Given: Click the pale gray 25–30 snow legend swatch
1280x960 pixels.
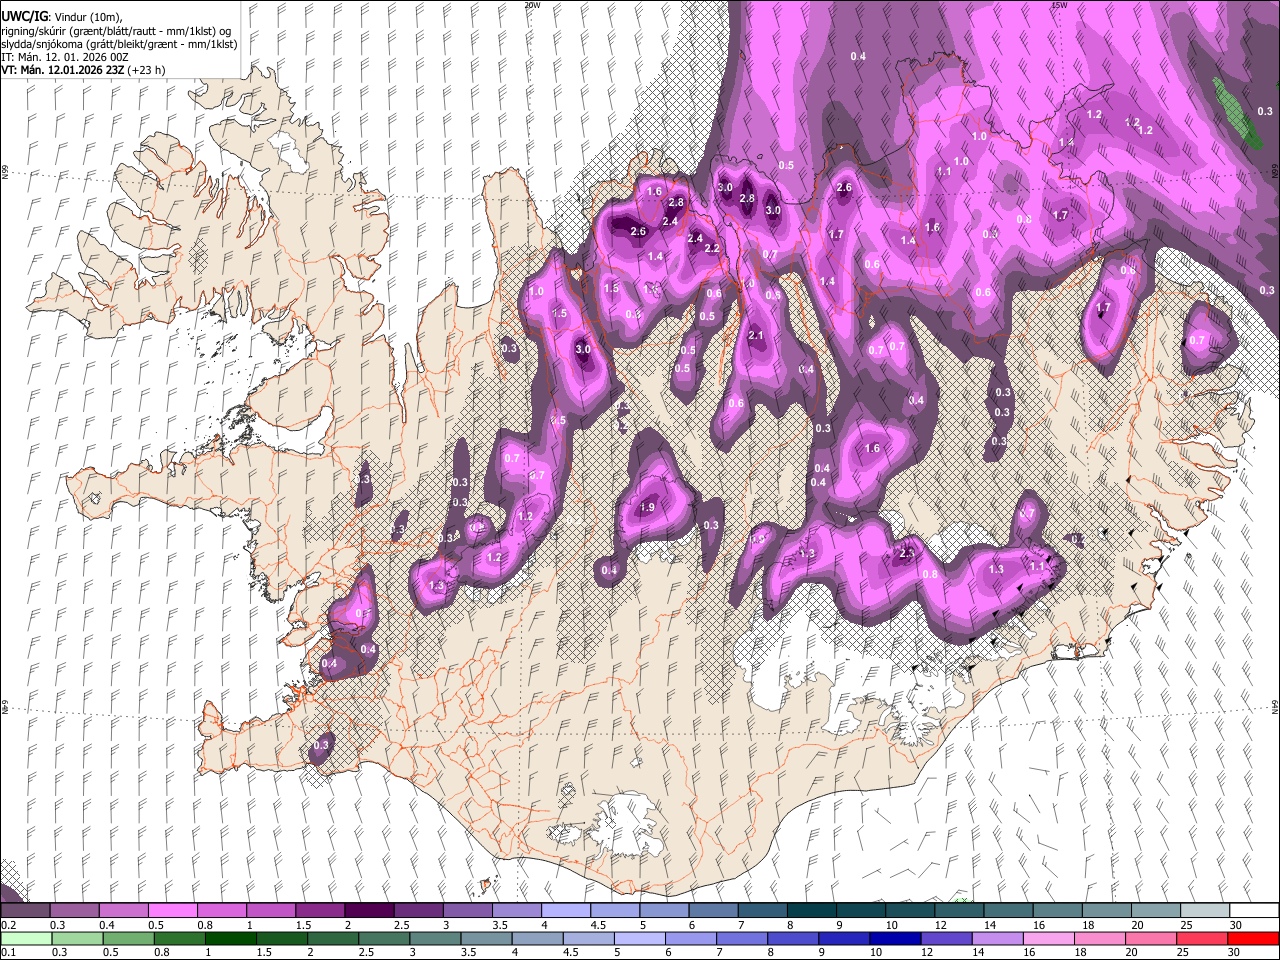Looking at the screenshot, I should point(1205,910).
